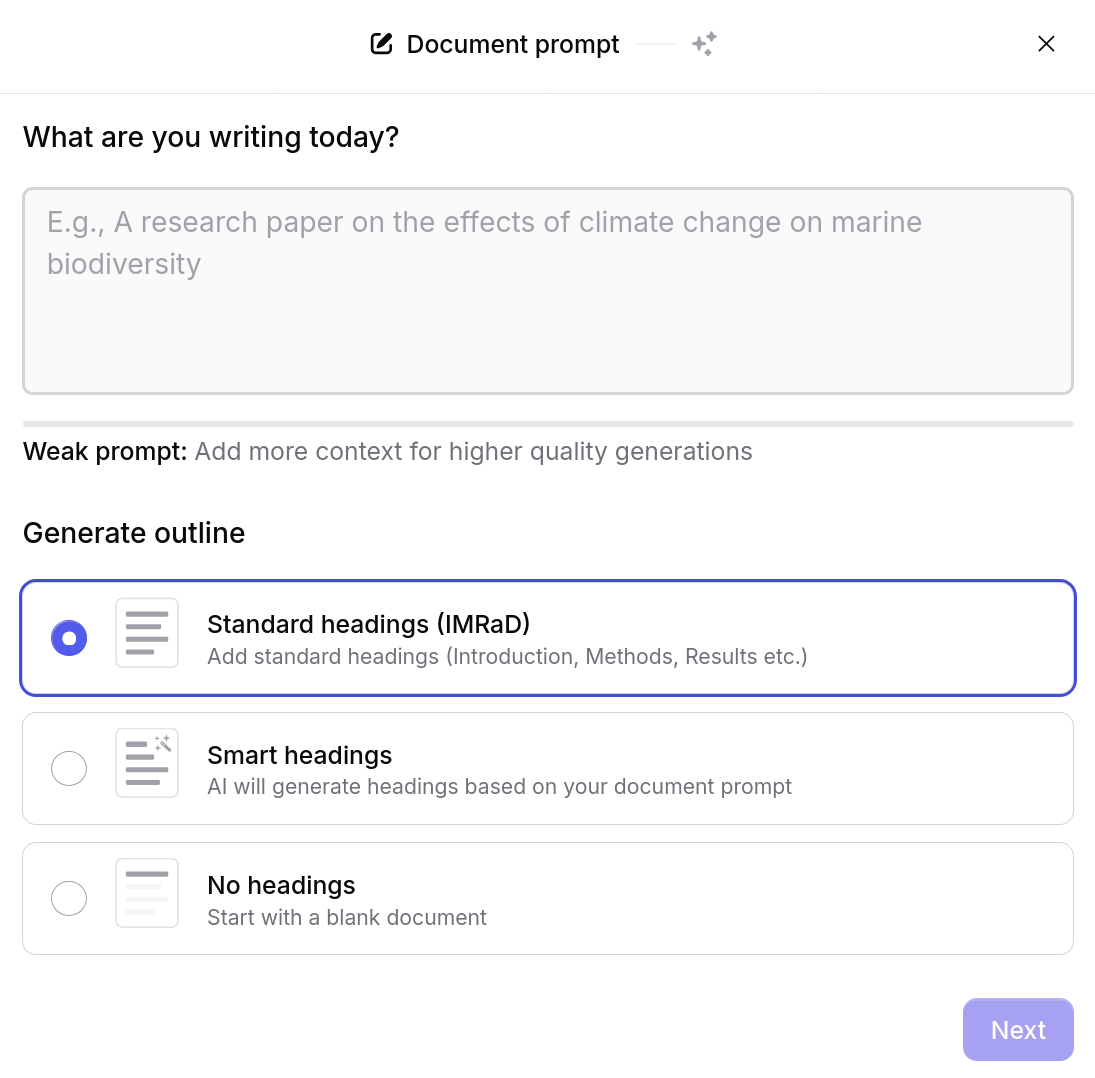Click the Generate outline heading
Viewport: 1095px width, 1078px height.
[134, 533]
